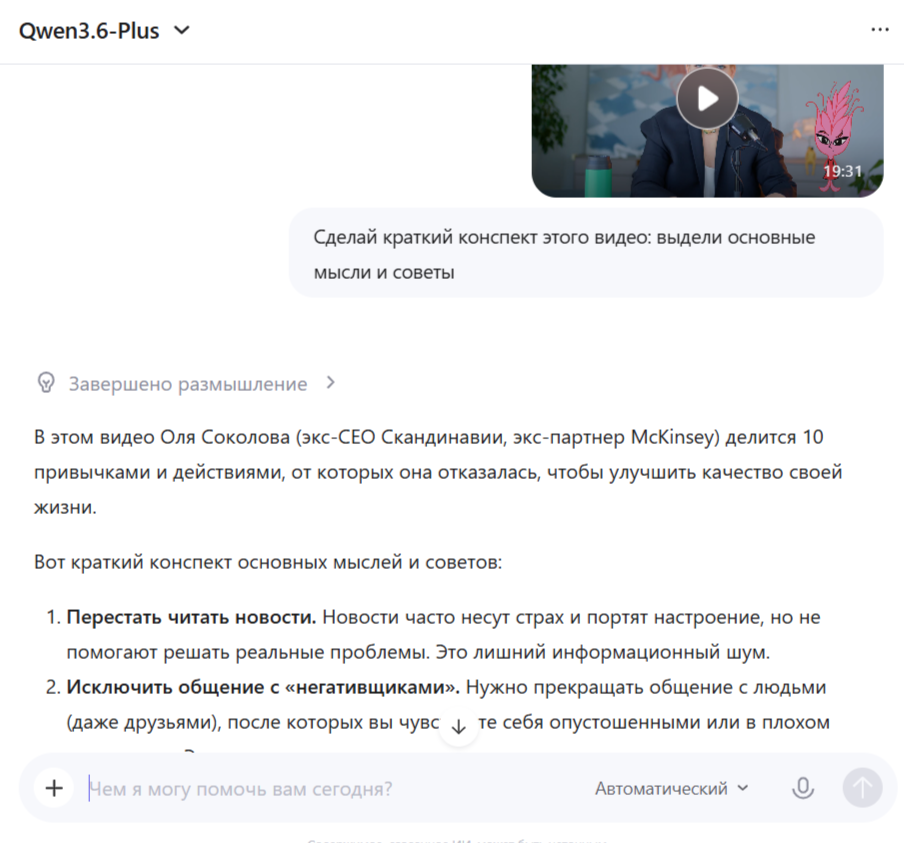Expand the Завершено размышление chevron
The image size is (904, 843).
330,383
